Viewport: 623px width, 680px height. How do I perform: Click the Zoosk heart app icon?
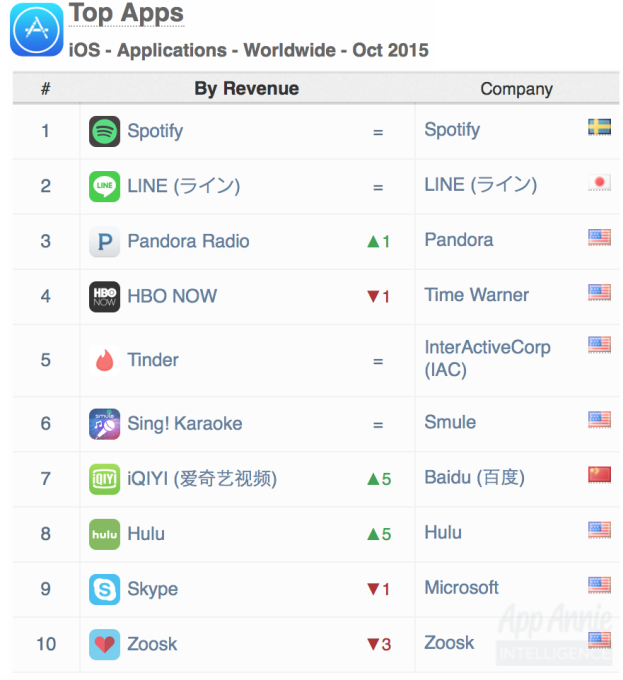(104, 644)
